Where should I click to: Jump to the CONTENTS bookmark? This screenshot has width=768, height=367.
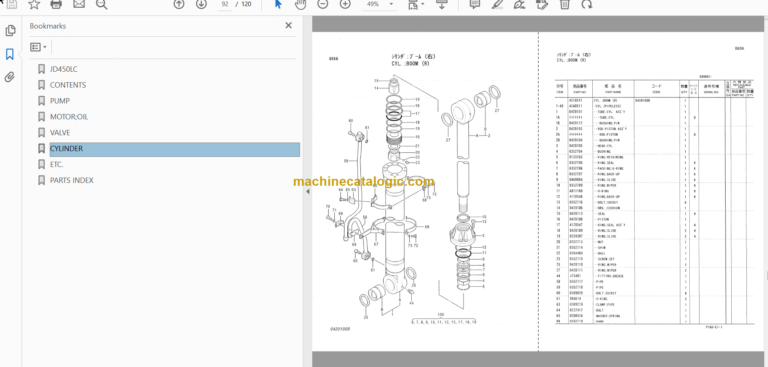click(68, 85)
